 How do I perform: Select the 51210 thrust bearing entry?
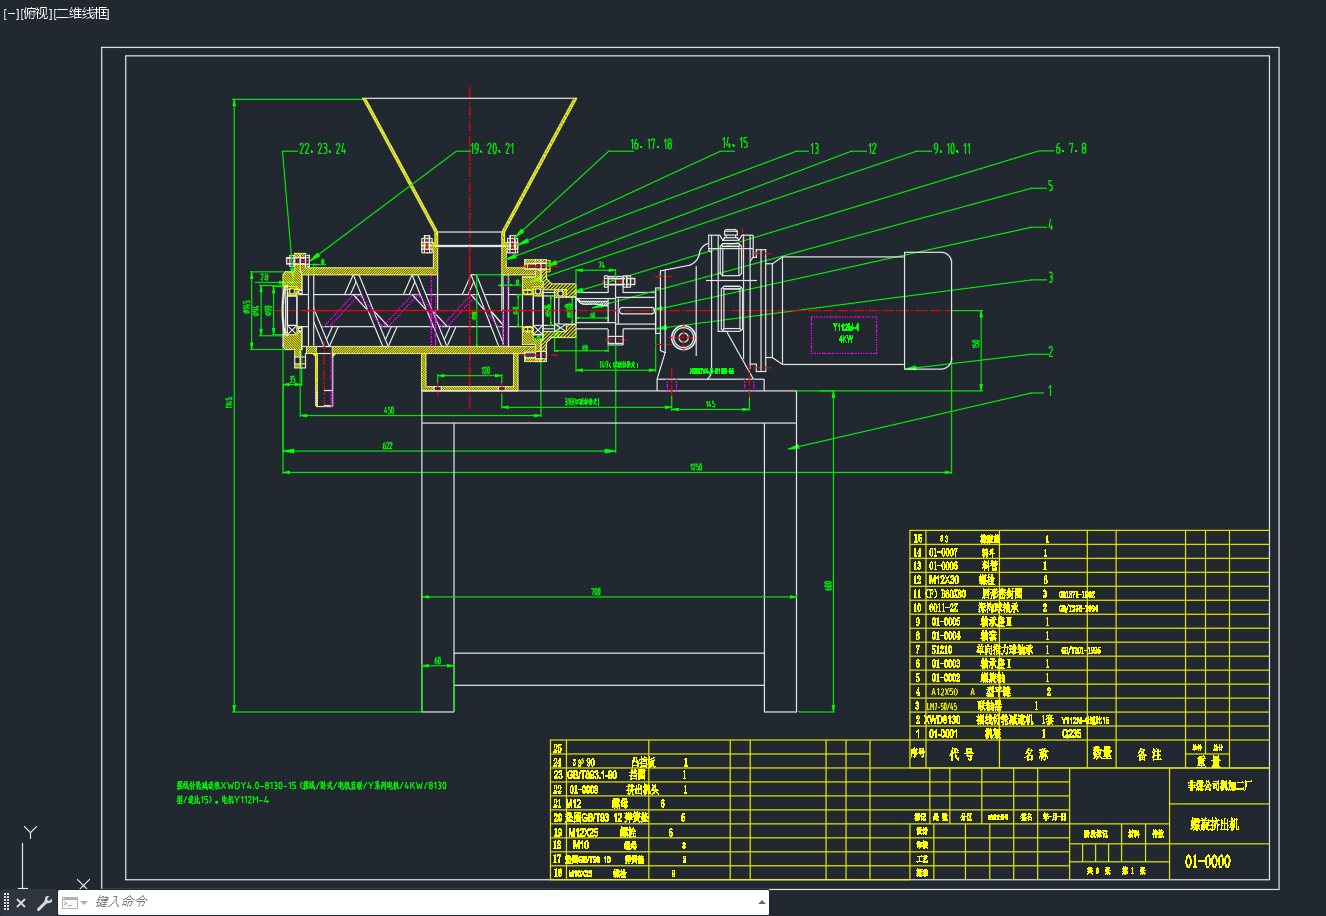coord(942,650)
